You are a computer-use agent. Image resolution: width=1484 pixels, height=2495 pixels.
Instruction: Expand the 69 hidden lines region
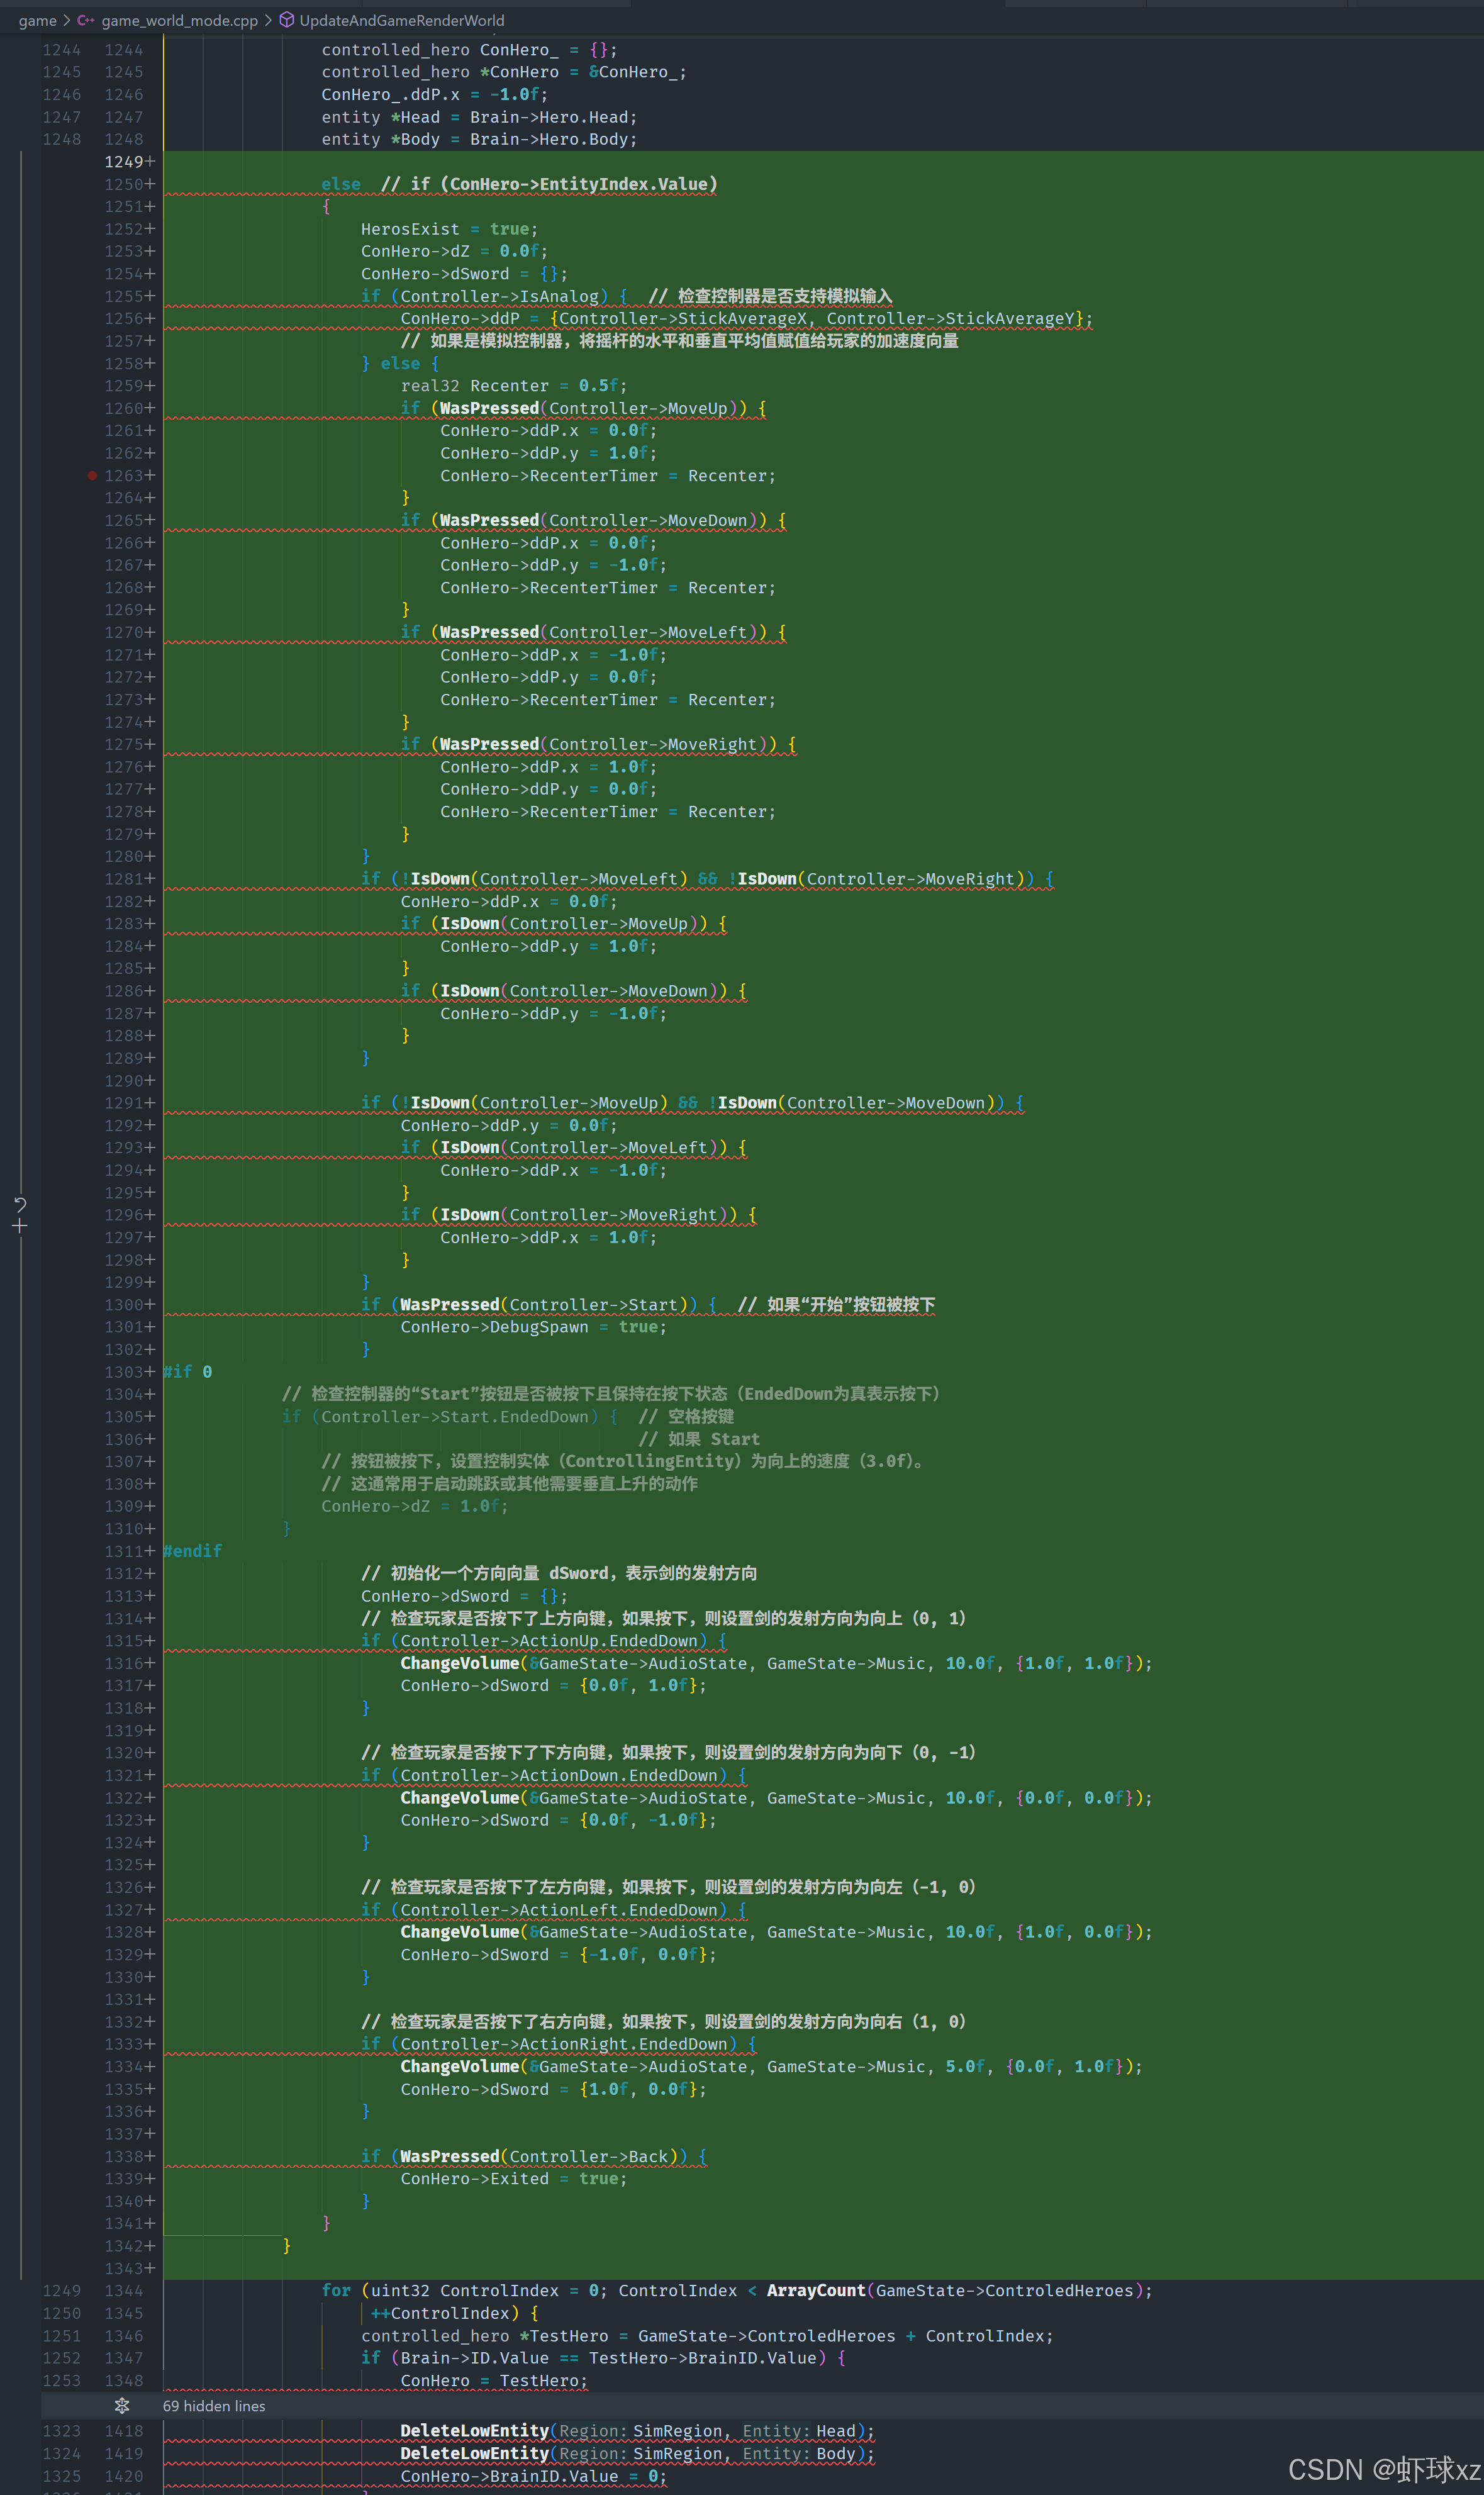(214, 2405)
